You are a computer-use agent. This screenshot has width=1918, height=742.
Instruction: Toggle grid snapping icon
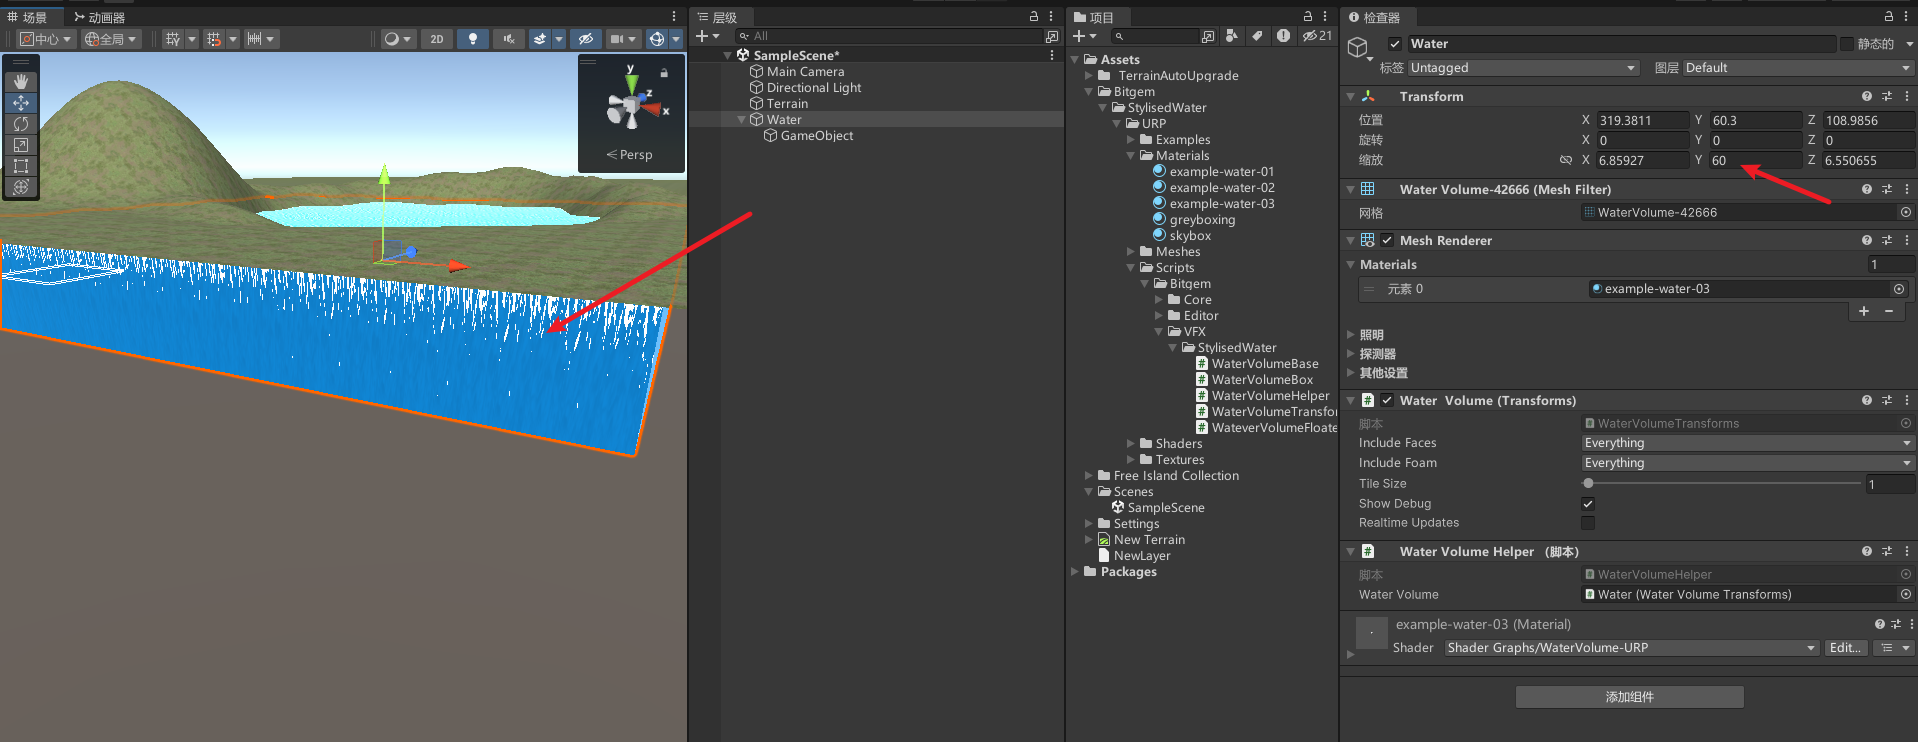214,39
